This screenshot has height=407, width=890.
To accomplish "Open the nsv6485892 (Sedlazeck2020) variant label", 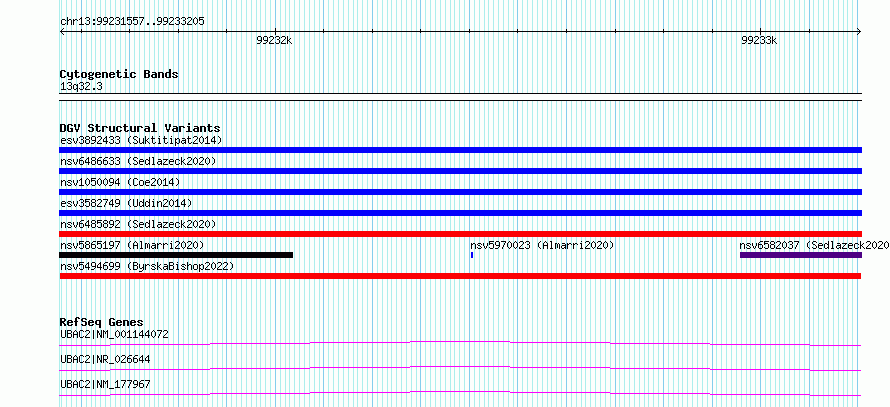I will coord(138,224).
